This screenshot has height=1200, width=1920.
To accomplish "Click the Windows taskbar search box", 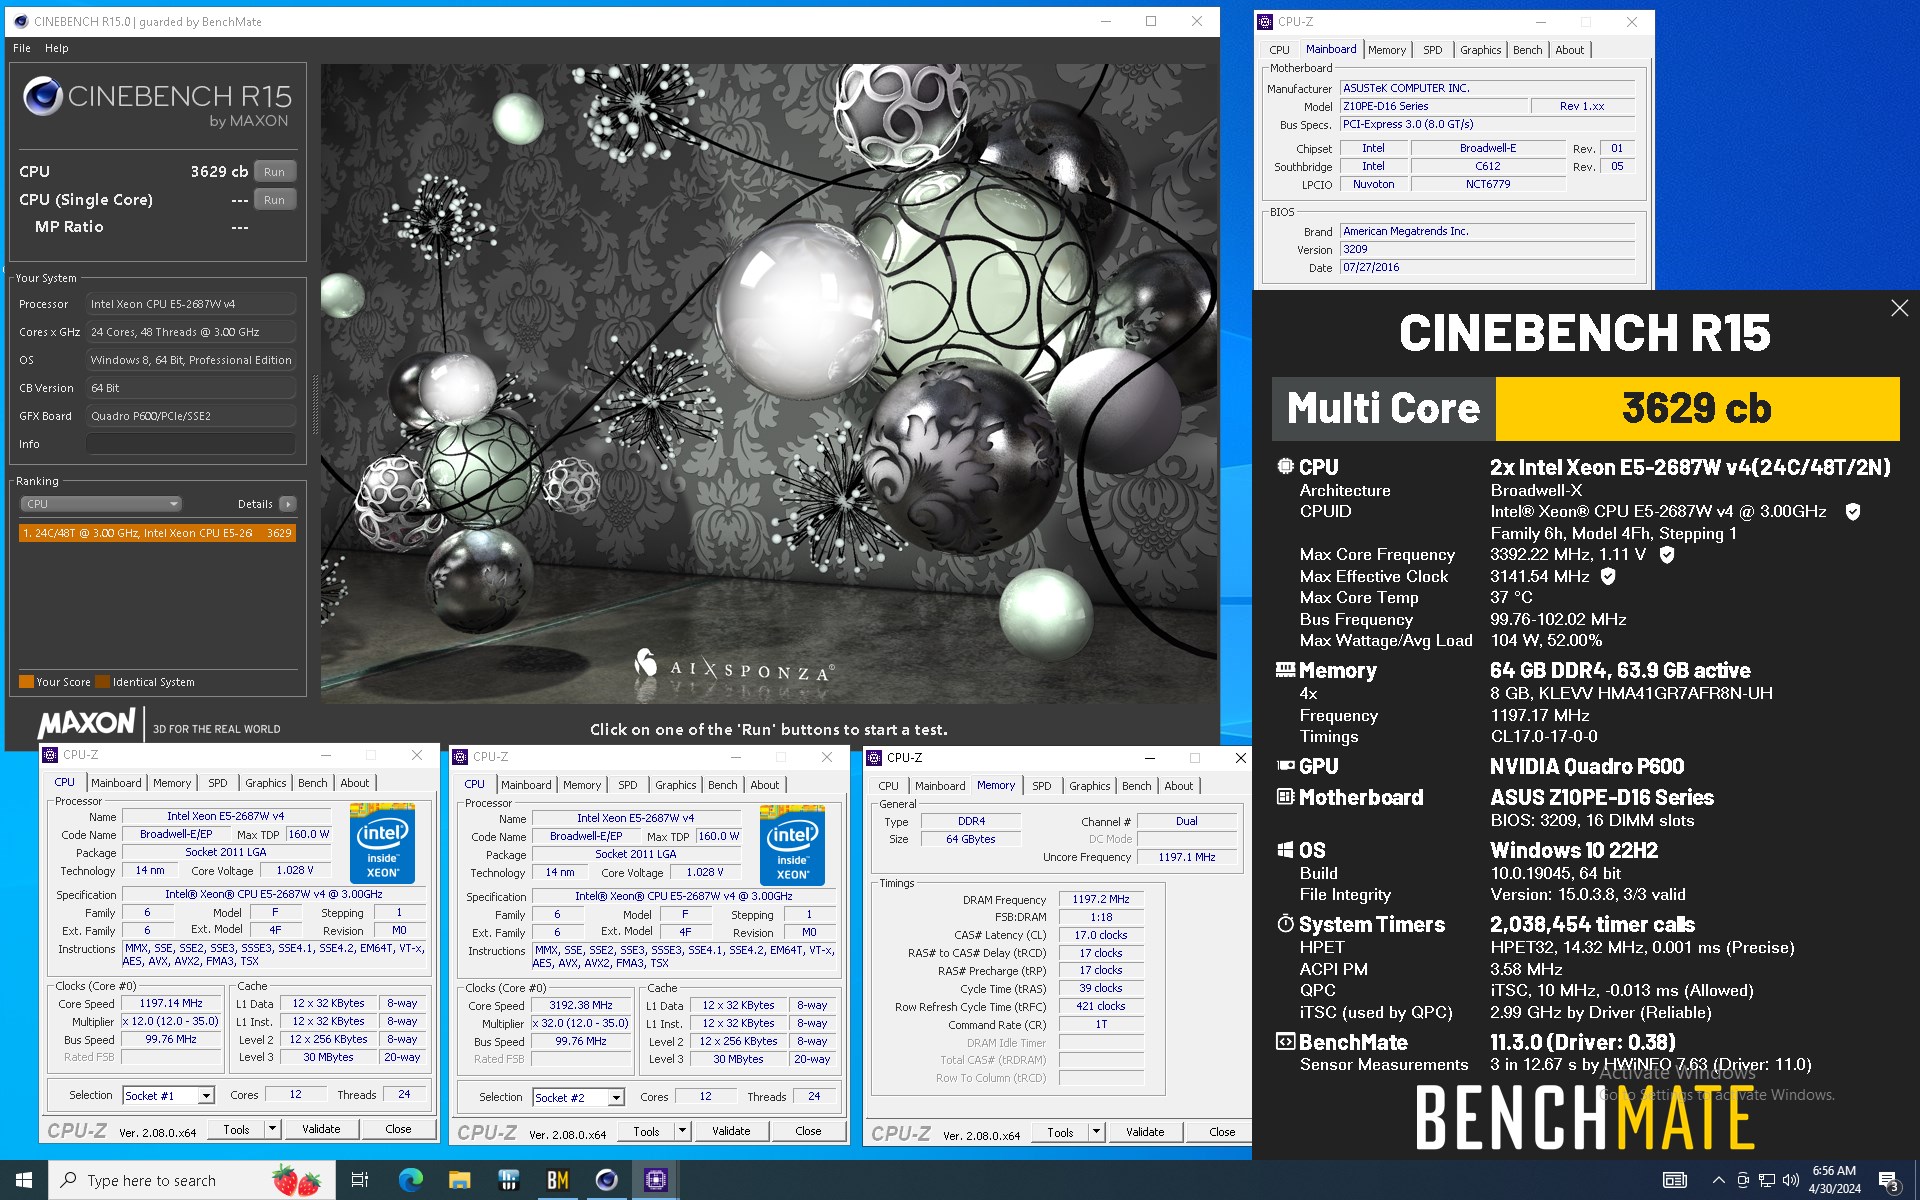I will click(190, 1180).
